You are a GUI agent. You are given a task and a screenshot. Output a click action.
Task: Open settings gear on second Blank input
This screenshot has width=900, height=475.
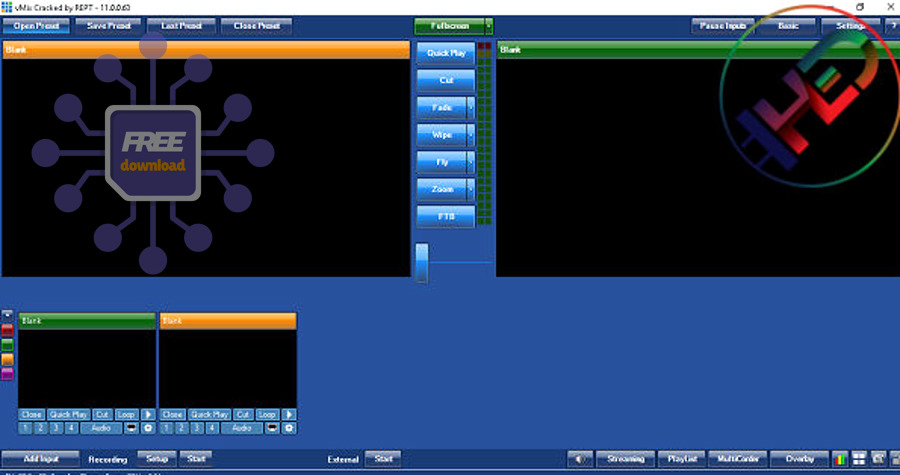pyautogui.click(x=289, y=428)
